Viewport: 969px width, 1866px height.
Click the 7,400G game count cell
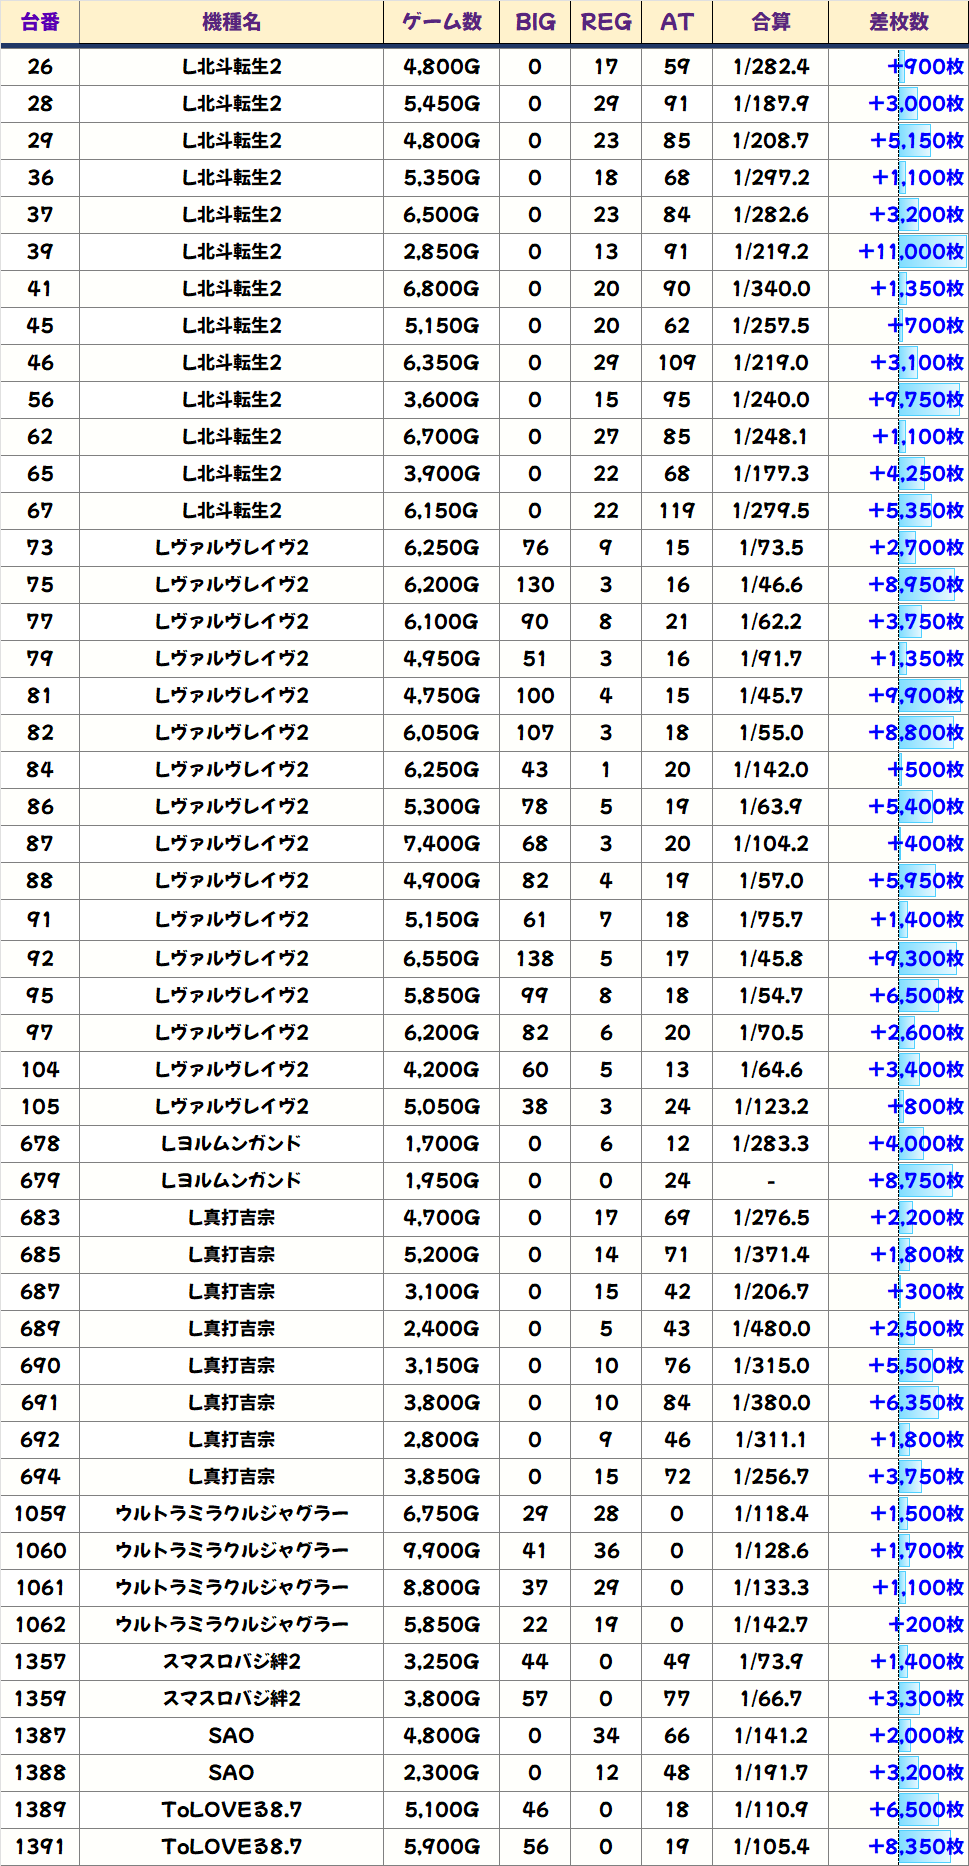pos(441,844)
